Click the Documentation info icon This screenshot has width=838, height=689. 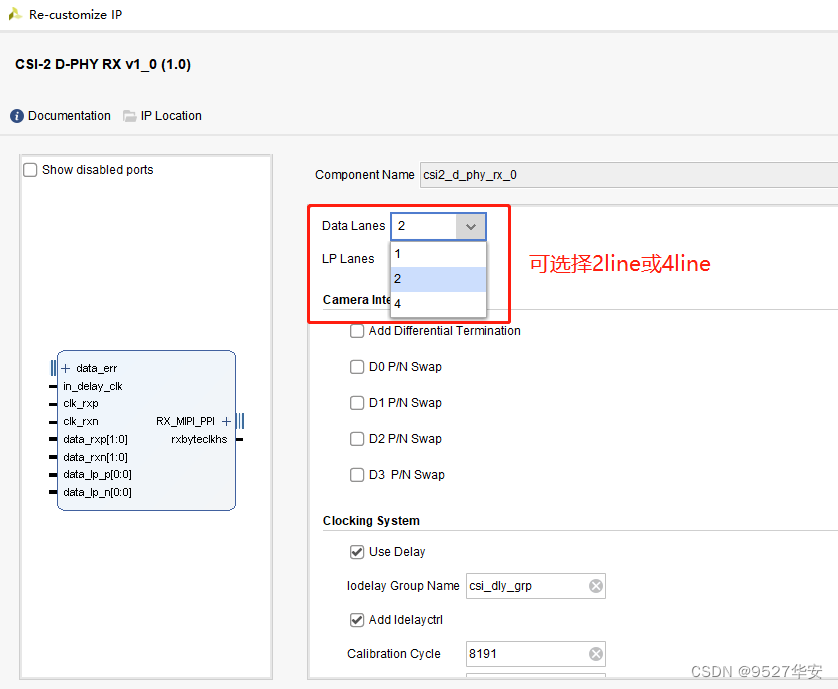[x=17, y=116]
